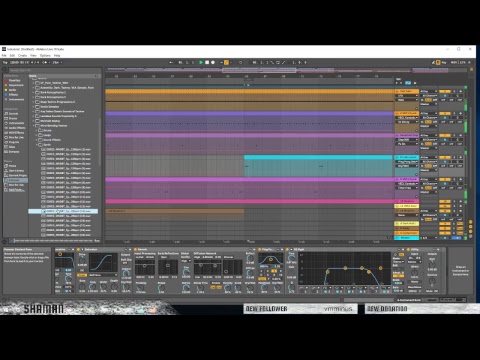Solo the orange top track
The width and height of the screenshot is (480, 360).
pos(455,91)
